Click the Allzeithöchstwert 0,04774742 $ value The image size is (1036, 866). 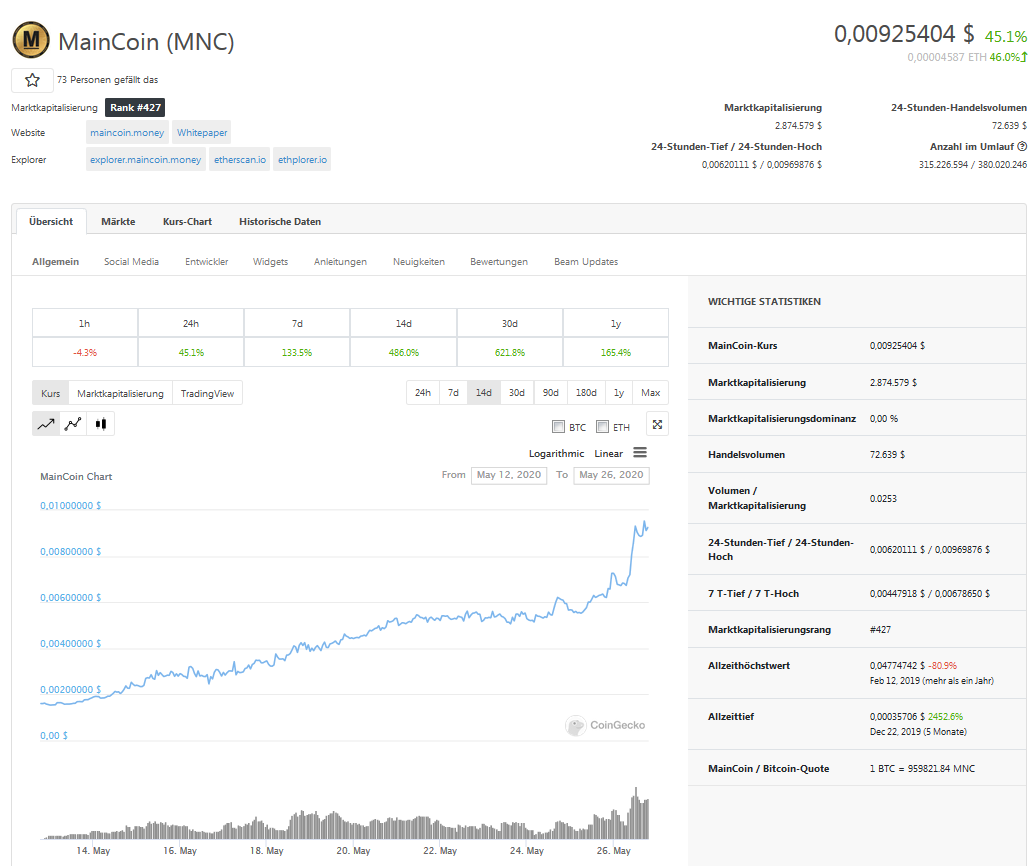(897, 665)
